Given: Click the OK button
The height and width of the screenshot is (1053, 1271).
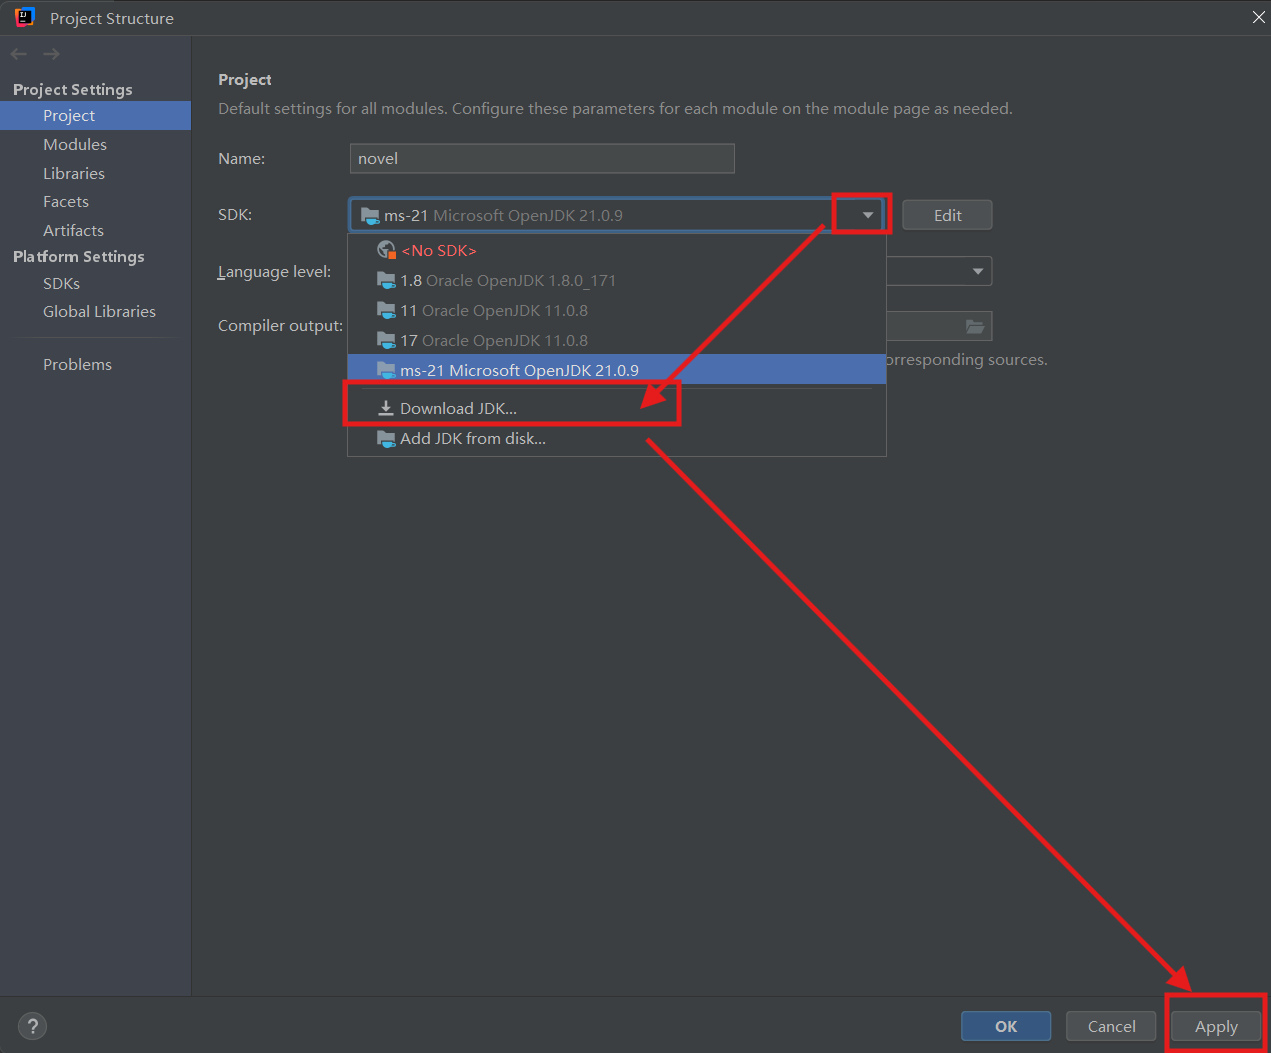Looking at the screenshot, I should [1006, 1026].
